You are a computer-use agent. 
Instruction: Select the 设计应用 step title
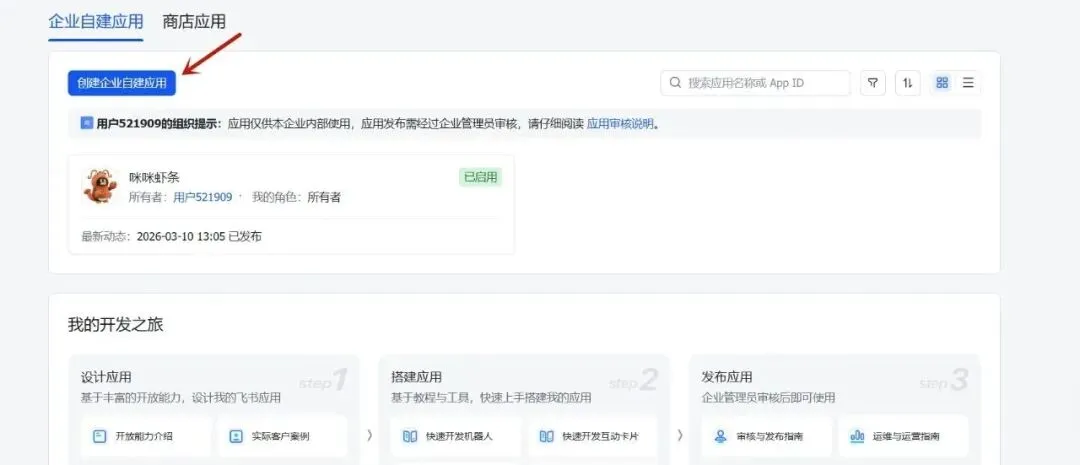(106, 377)
